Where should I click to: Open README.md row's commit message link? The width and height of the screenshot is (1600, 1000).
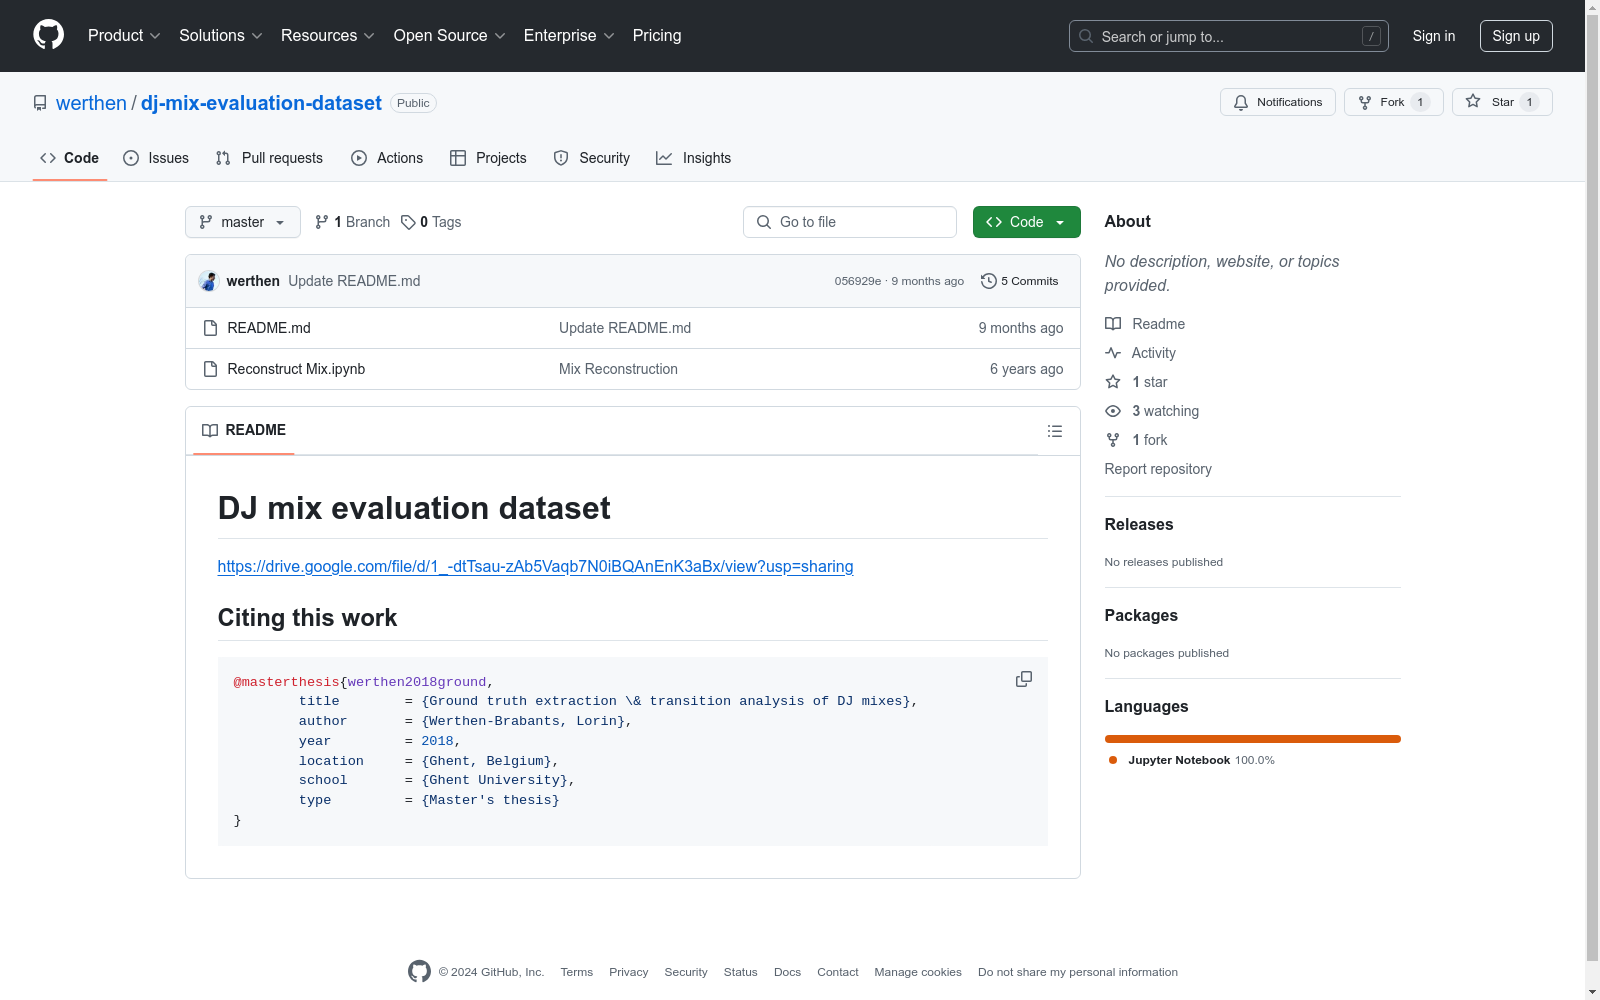pyautogui.click(x=625, y=328)
